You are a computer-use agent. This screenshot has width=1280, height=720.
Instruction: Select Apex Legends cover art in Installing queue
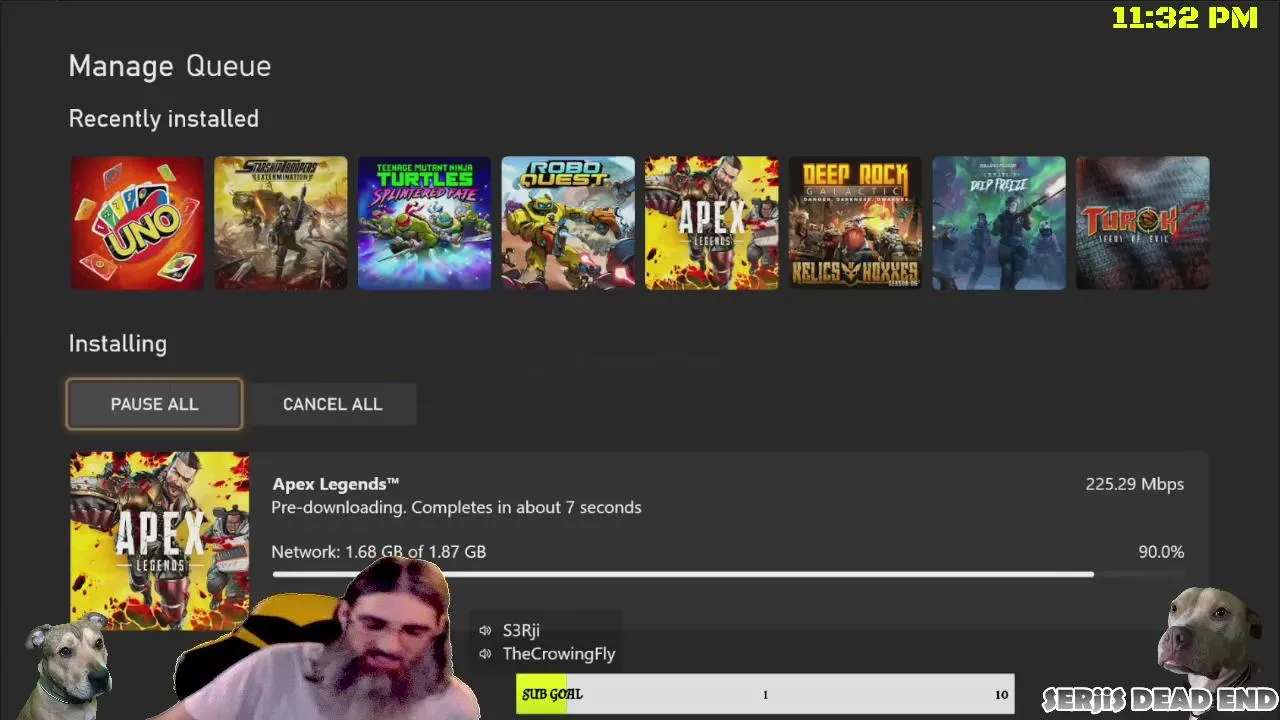click(160, 541)
